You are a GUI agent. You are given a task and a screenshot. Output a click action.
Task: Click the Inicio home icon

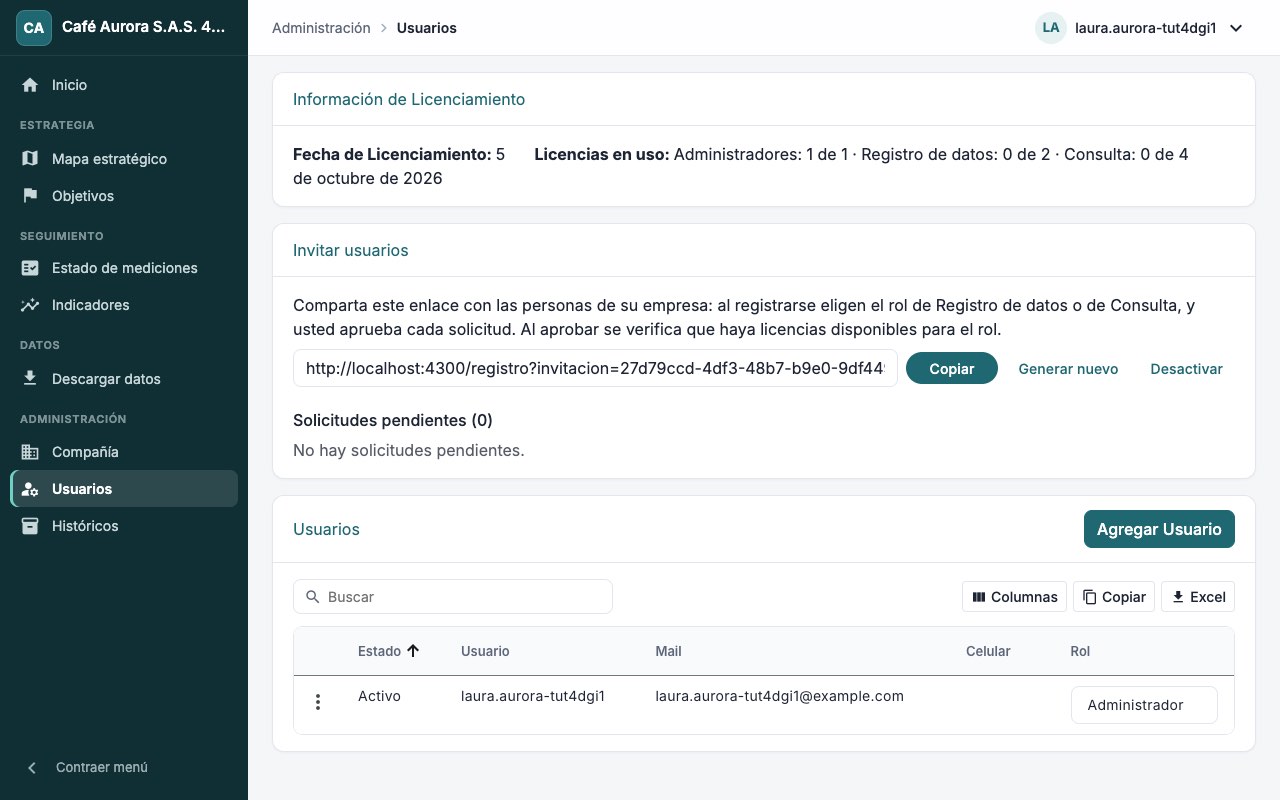(x=30, y=85)
